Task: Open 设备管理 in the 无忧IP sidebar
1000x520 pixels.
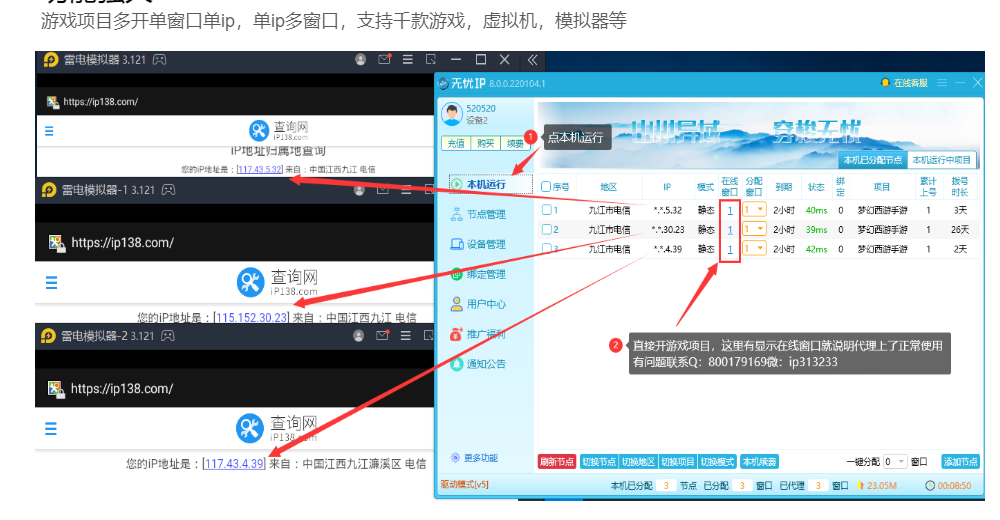Action: tap(478, 244)
